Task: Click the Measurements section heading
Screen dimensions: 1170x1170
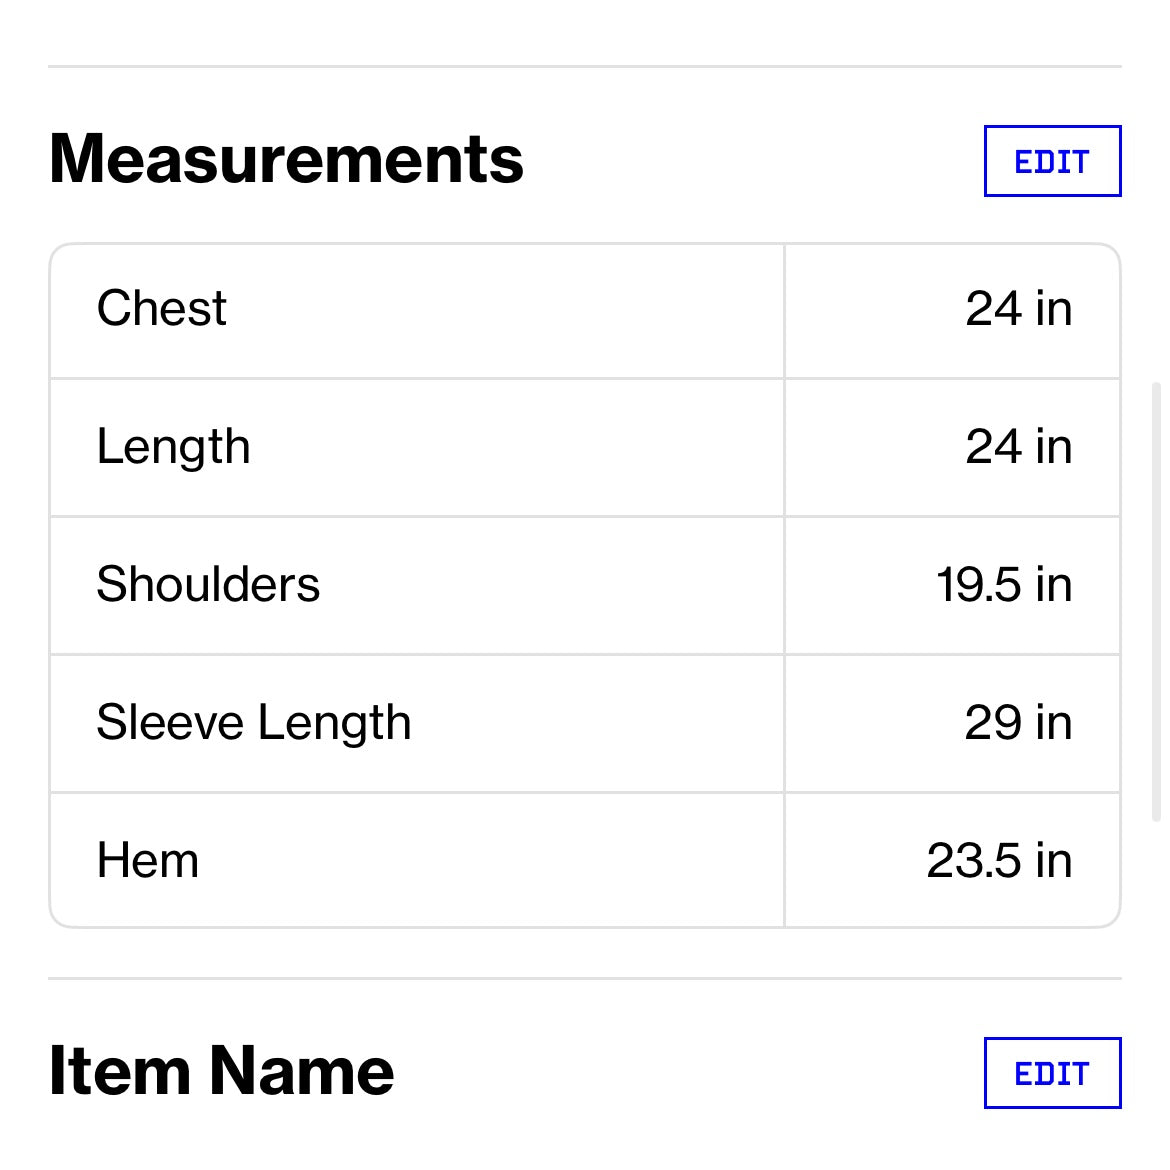Action: click(x=286, y=159)
